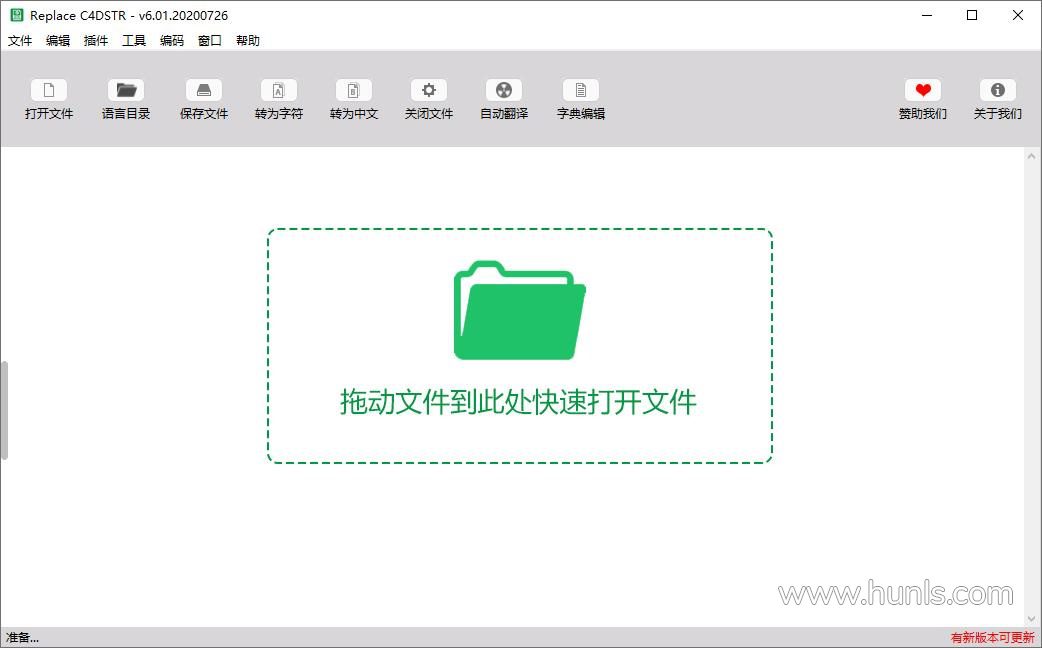Click the 准备... status bar text

pos(23,638)
